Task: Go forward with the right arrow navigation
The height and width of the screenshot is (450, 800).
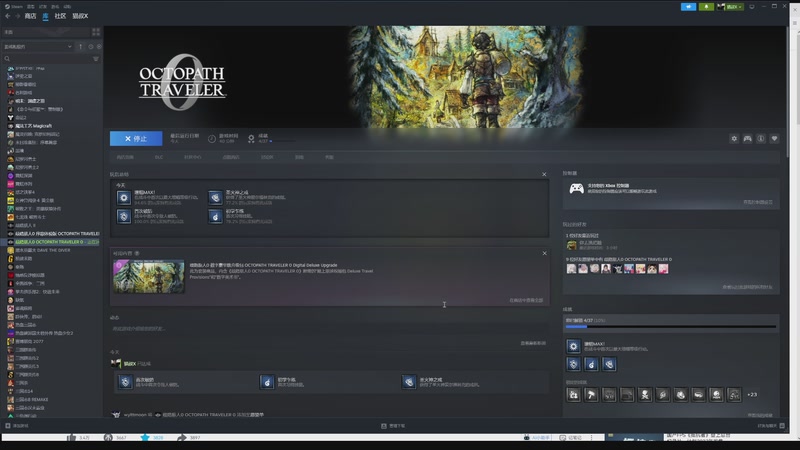Action: pos(17,16)
